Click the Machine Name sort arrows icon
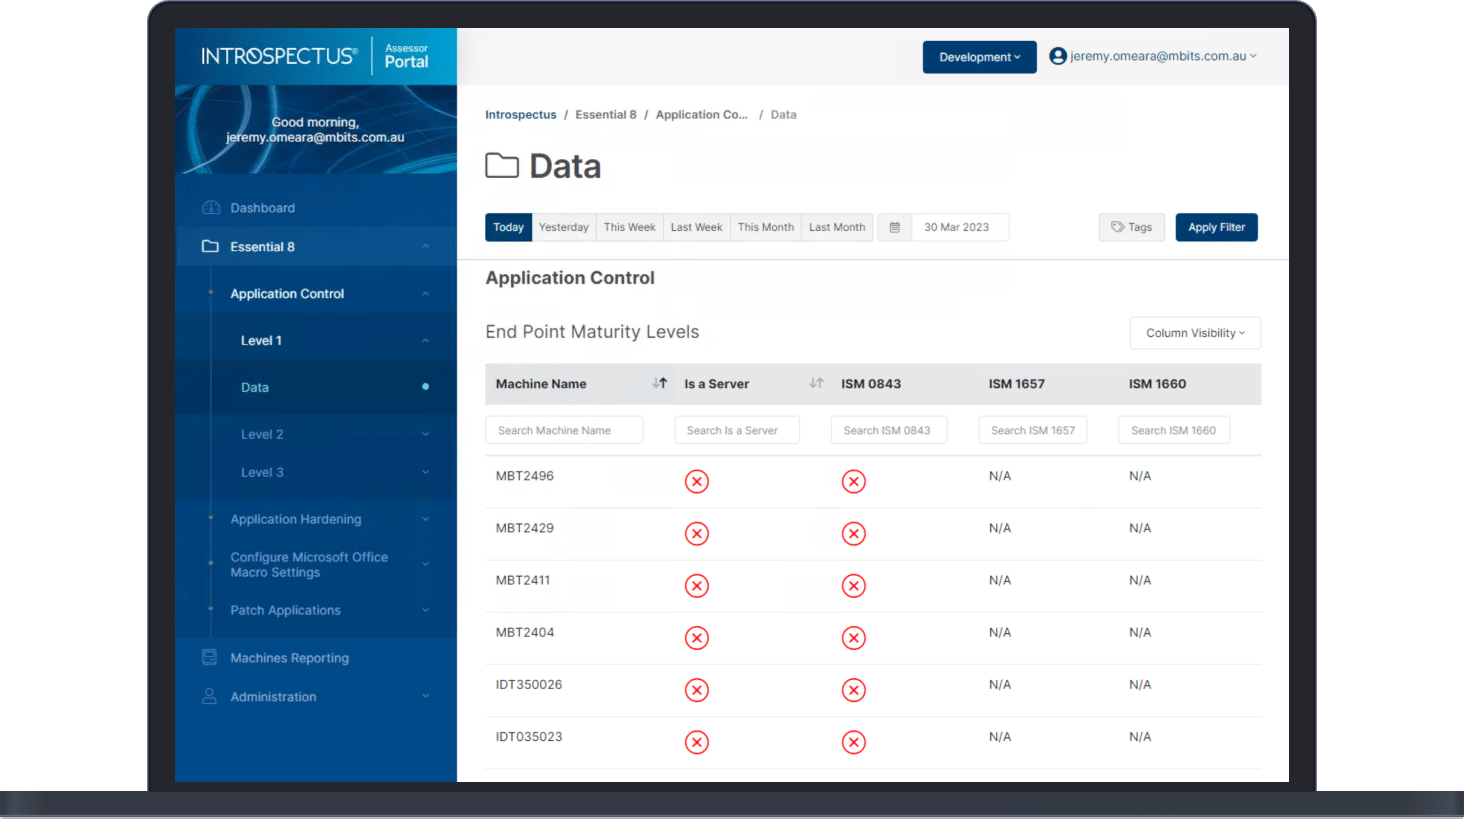This screenshot has width=1464, height=819. coord(660,383)
